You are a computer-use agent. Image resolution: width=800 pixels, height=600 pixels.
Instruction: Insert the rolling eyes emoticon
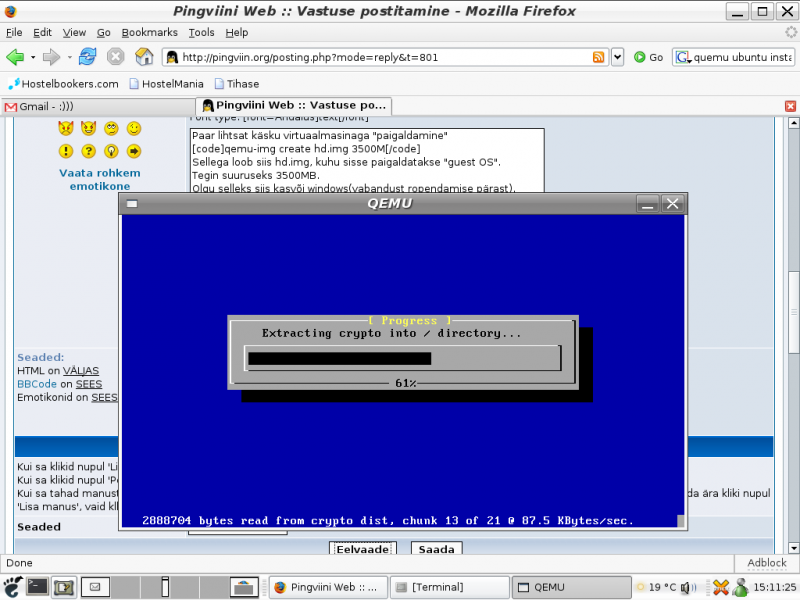tap(111, 128)
